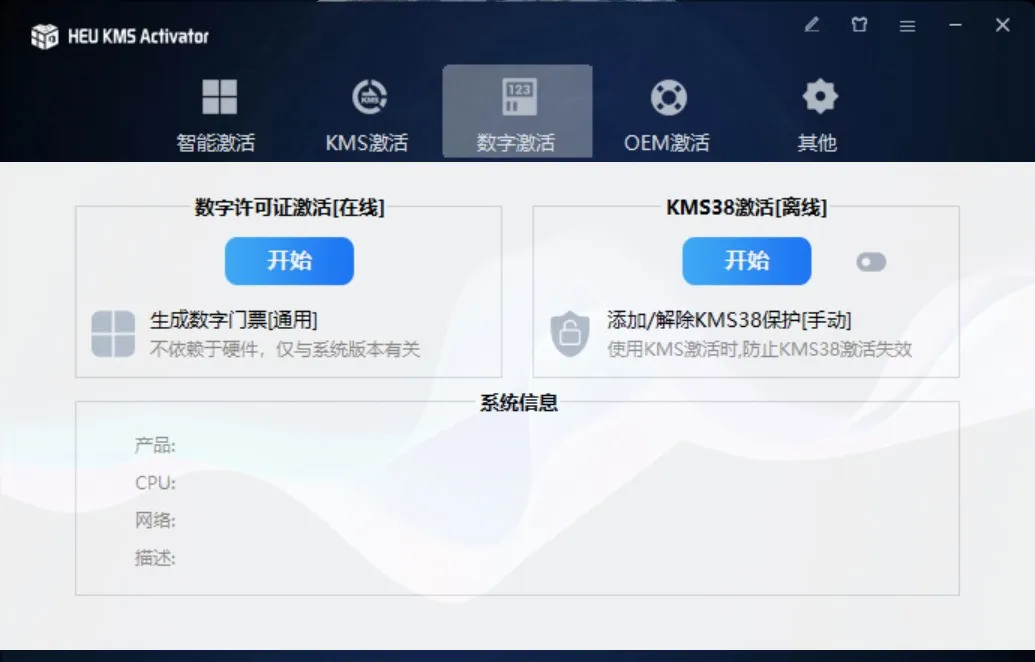Click the 使用KMS激活时,防止KMS38激活失效 description
This screenshot has width=1035, height=662.
point(760,349)
